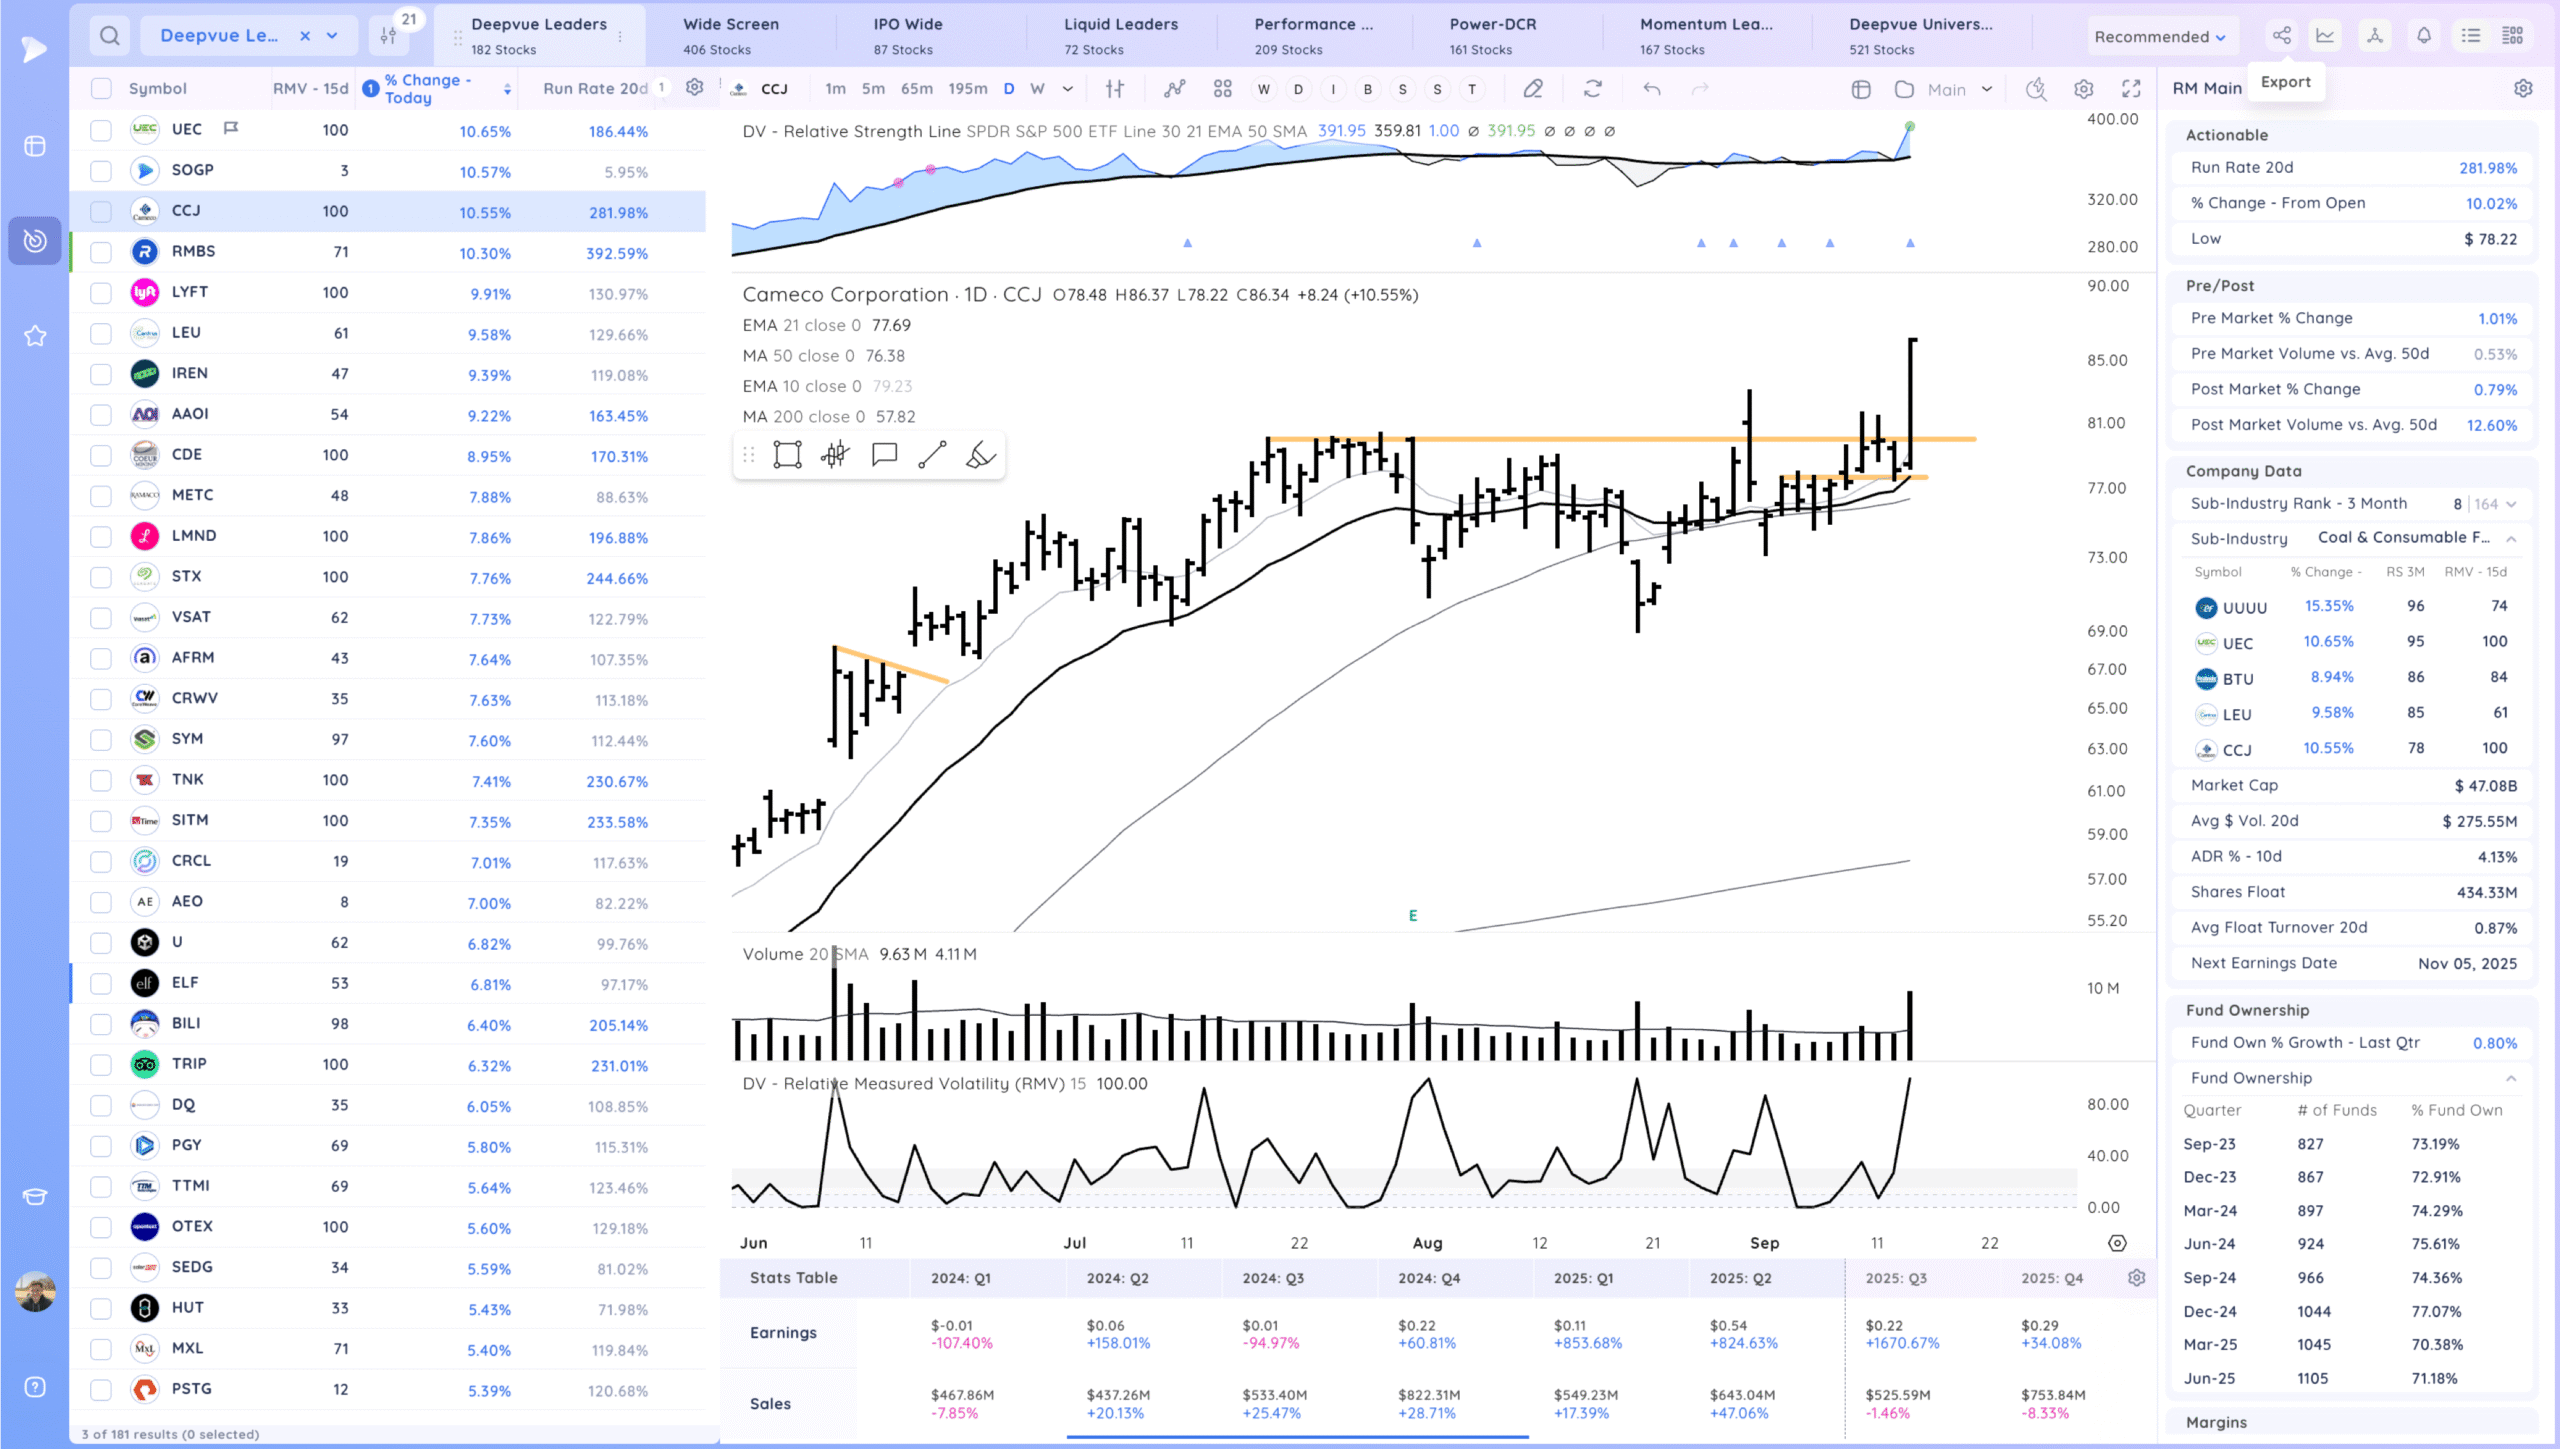
Task: Select the trend line drawing tool
Action: point(932,456)
